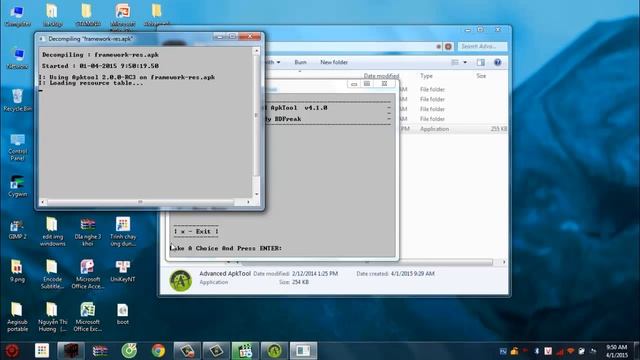Toggle the Explorer preview pane button

tap(481, 62)
